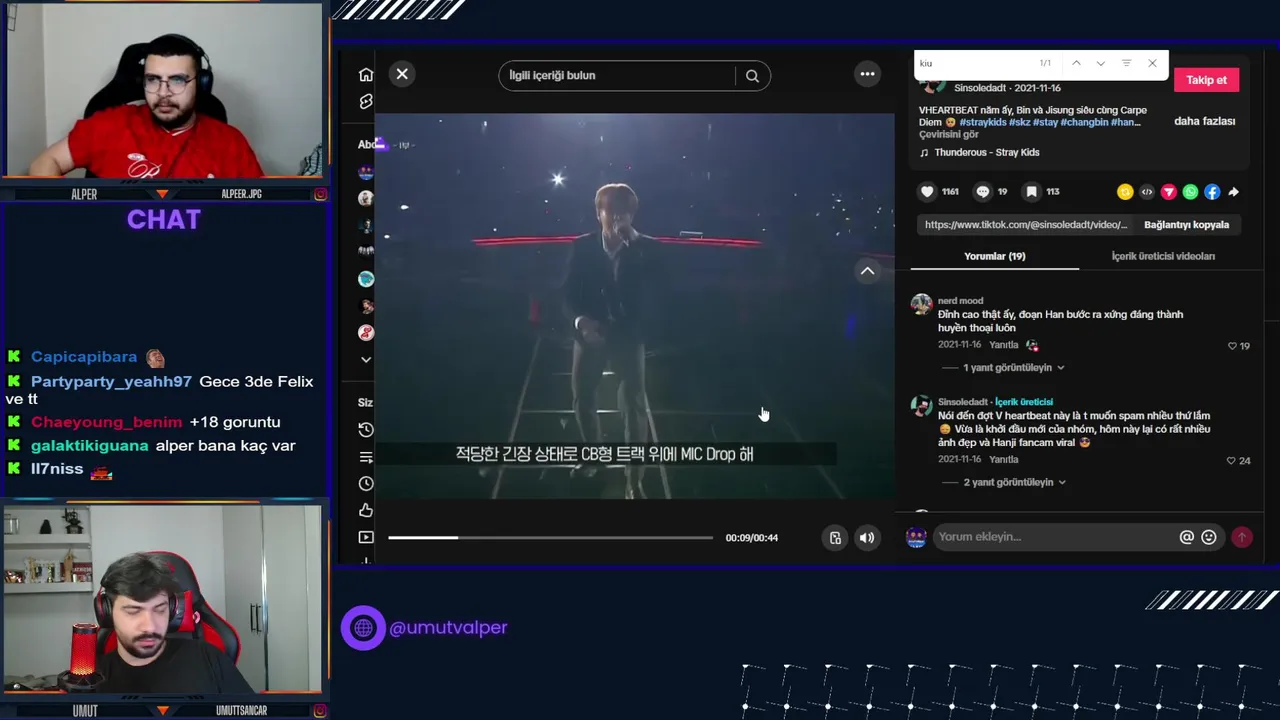
Task: Close the TikTok video viewer with X
Action: (x=402, y=74)
